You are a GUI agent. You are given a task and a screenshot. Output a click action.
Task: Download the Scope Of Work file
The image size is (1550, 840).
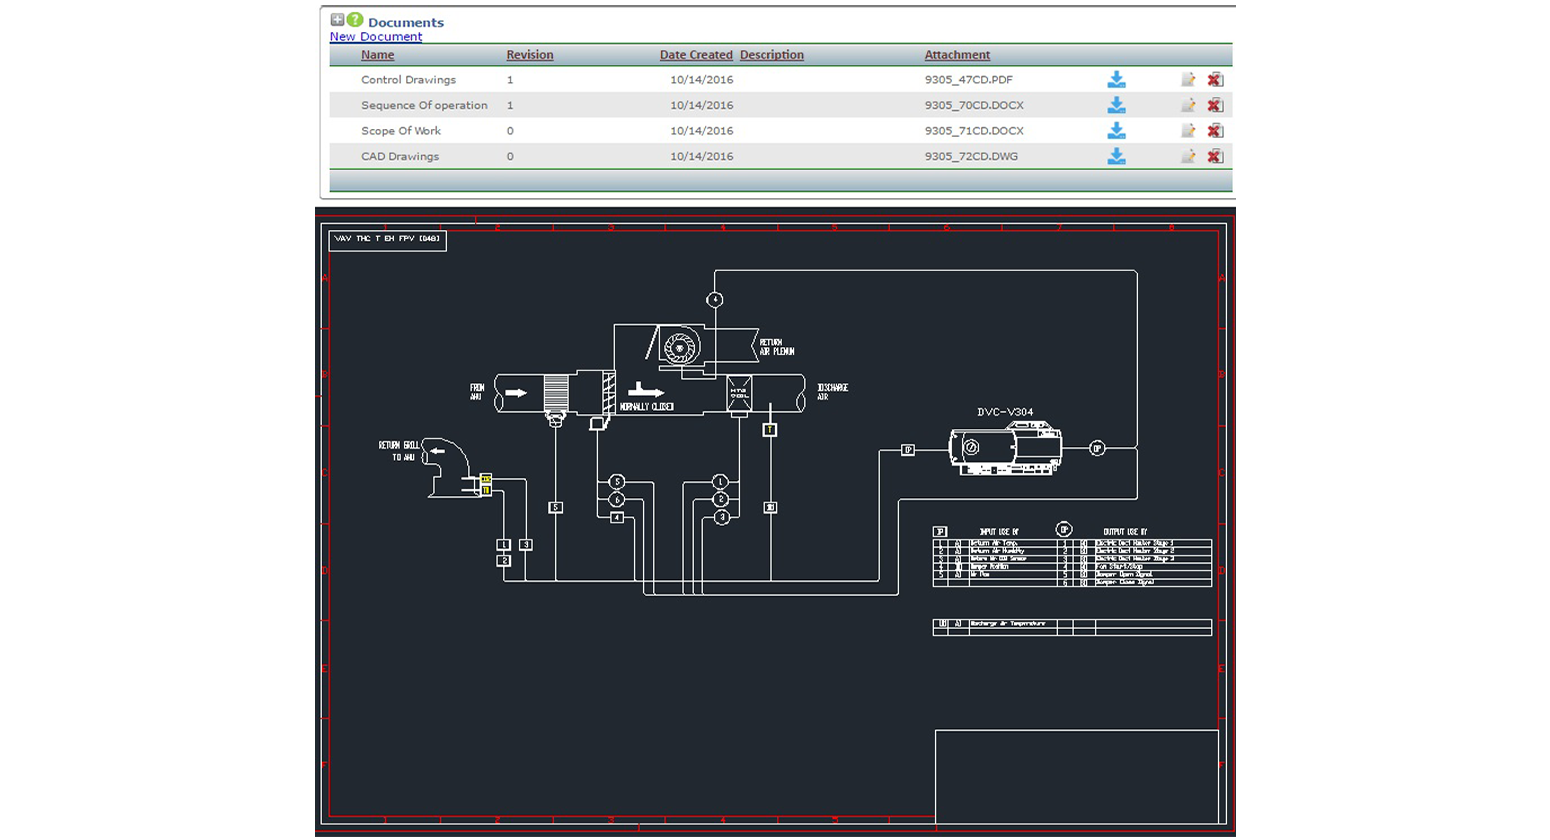tap(1116, 131)
